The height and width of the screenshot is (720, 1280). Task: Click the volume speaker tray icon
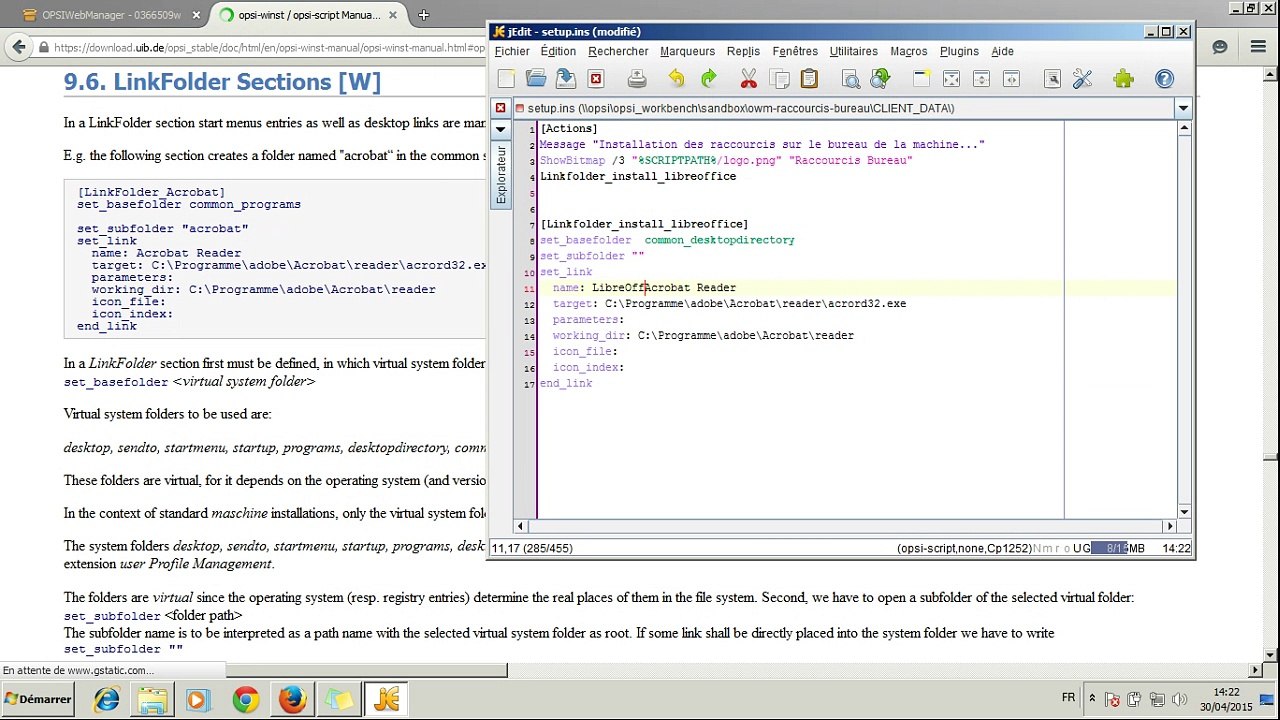(1178, 700)
